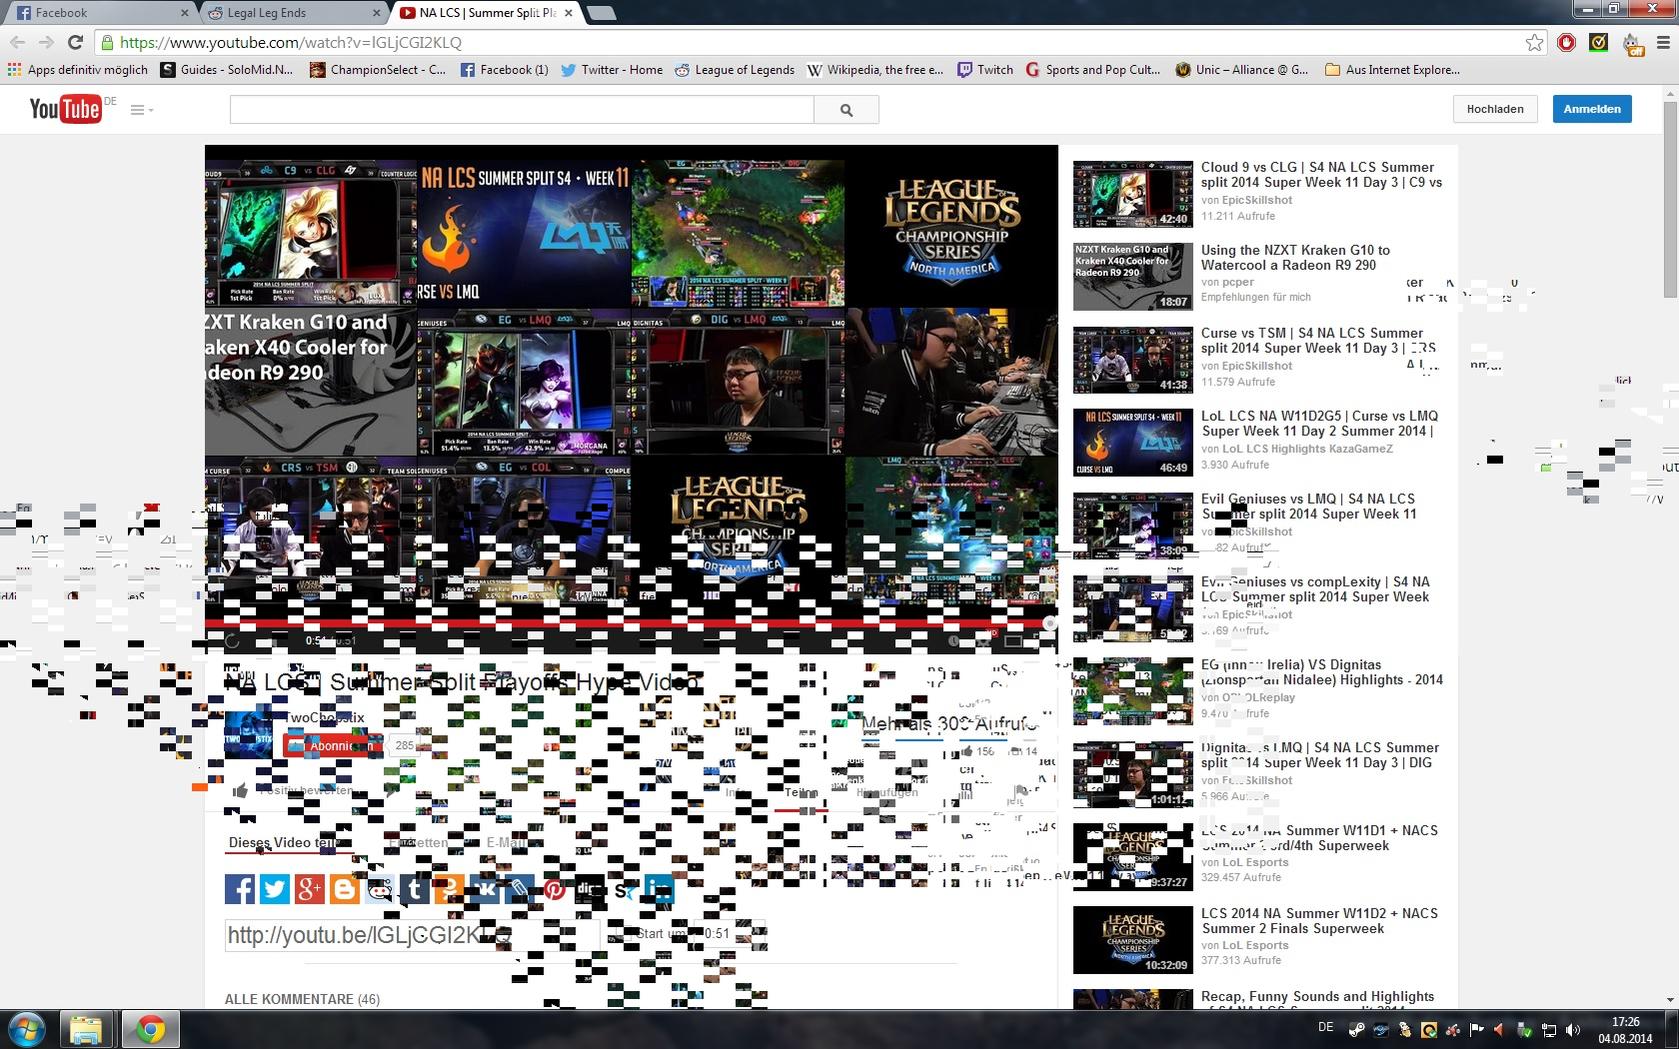Image resolution: width=1679 pixels, height=1049 pixels.
Task: Open a new browser tab
Action: [x=600, y=13]
